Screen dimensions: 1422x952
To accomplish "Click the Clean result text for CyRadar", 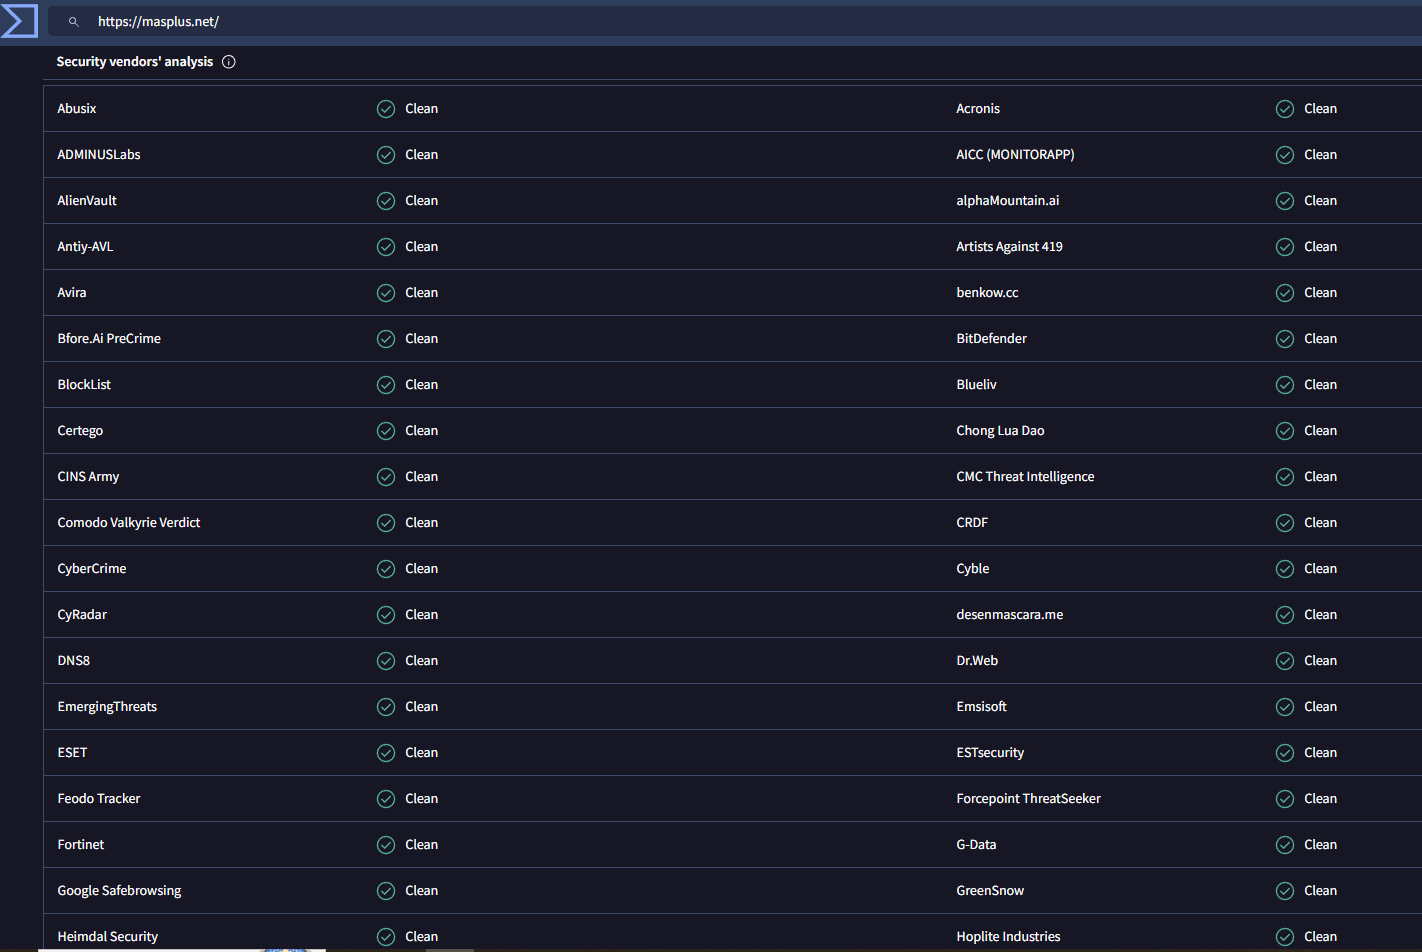I will pyautogui.click(x=422, y=615).
